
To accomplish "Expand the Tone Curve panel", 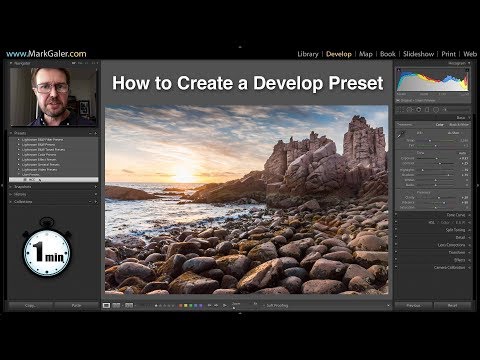I will point(469,215).
